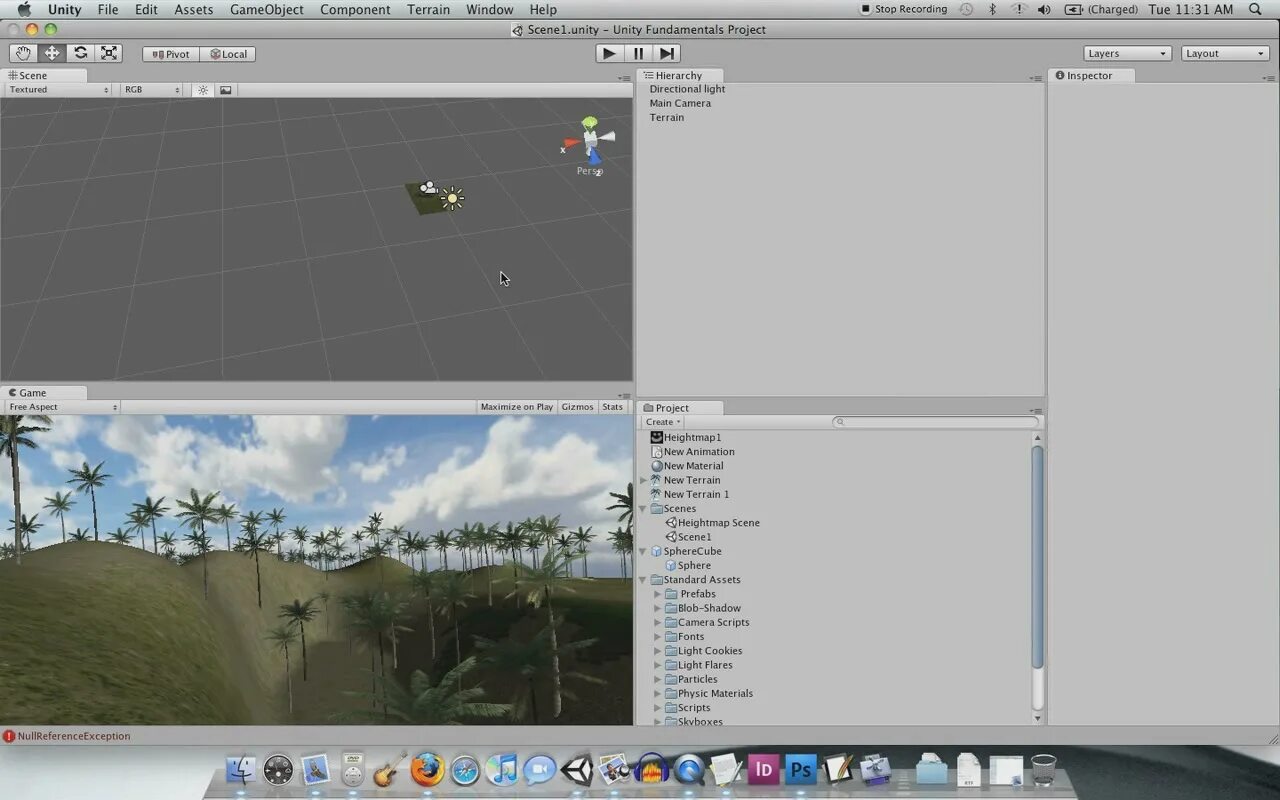Select Main Camera in Hierarchy

680,103
